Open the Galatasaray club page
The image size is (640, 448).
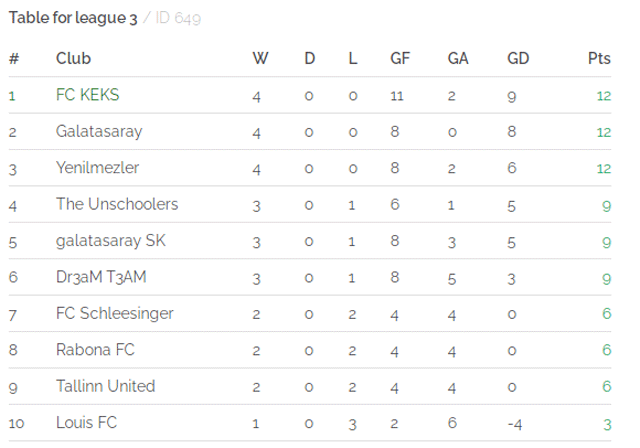point(99,131)
